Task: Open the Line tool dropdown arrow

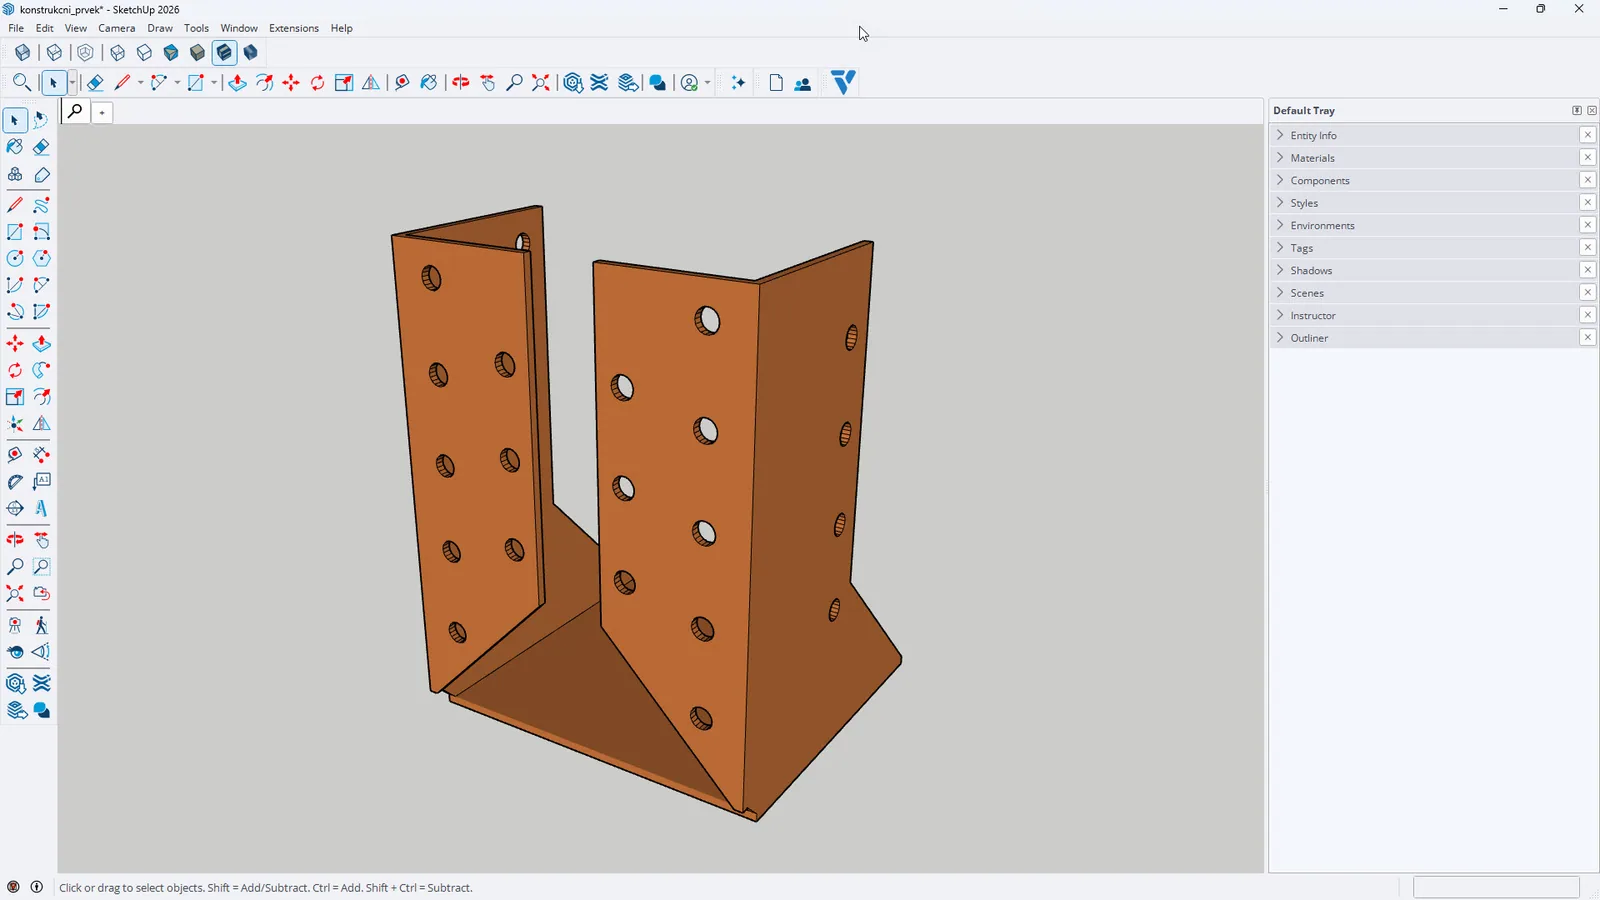Action: point(140,83)
